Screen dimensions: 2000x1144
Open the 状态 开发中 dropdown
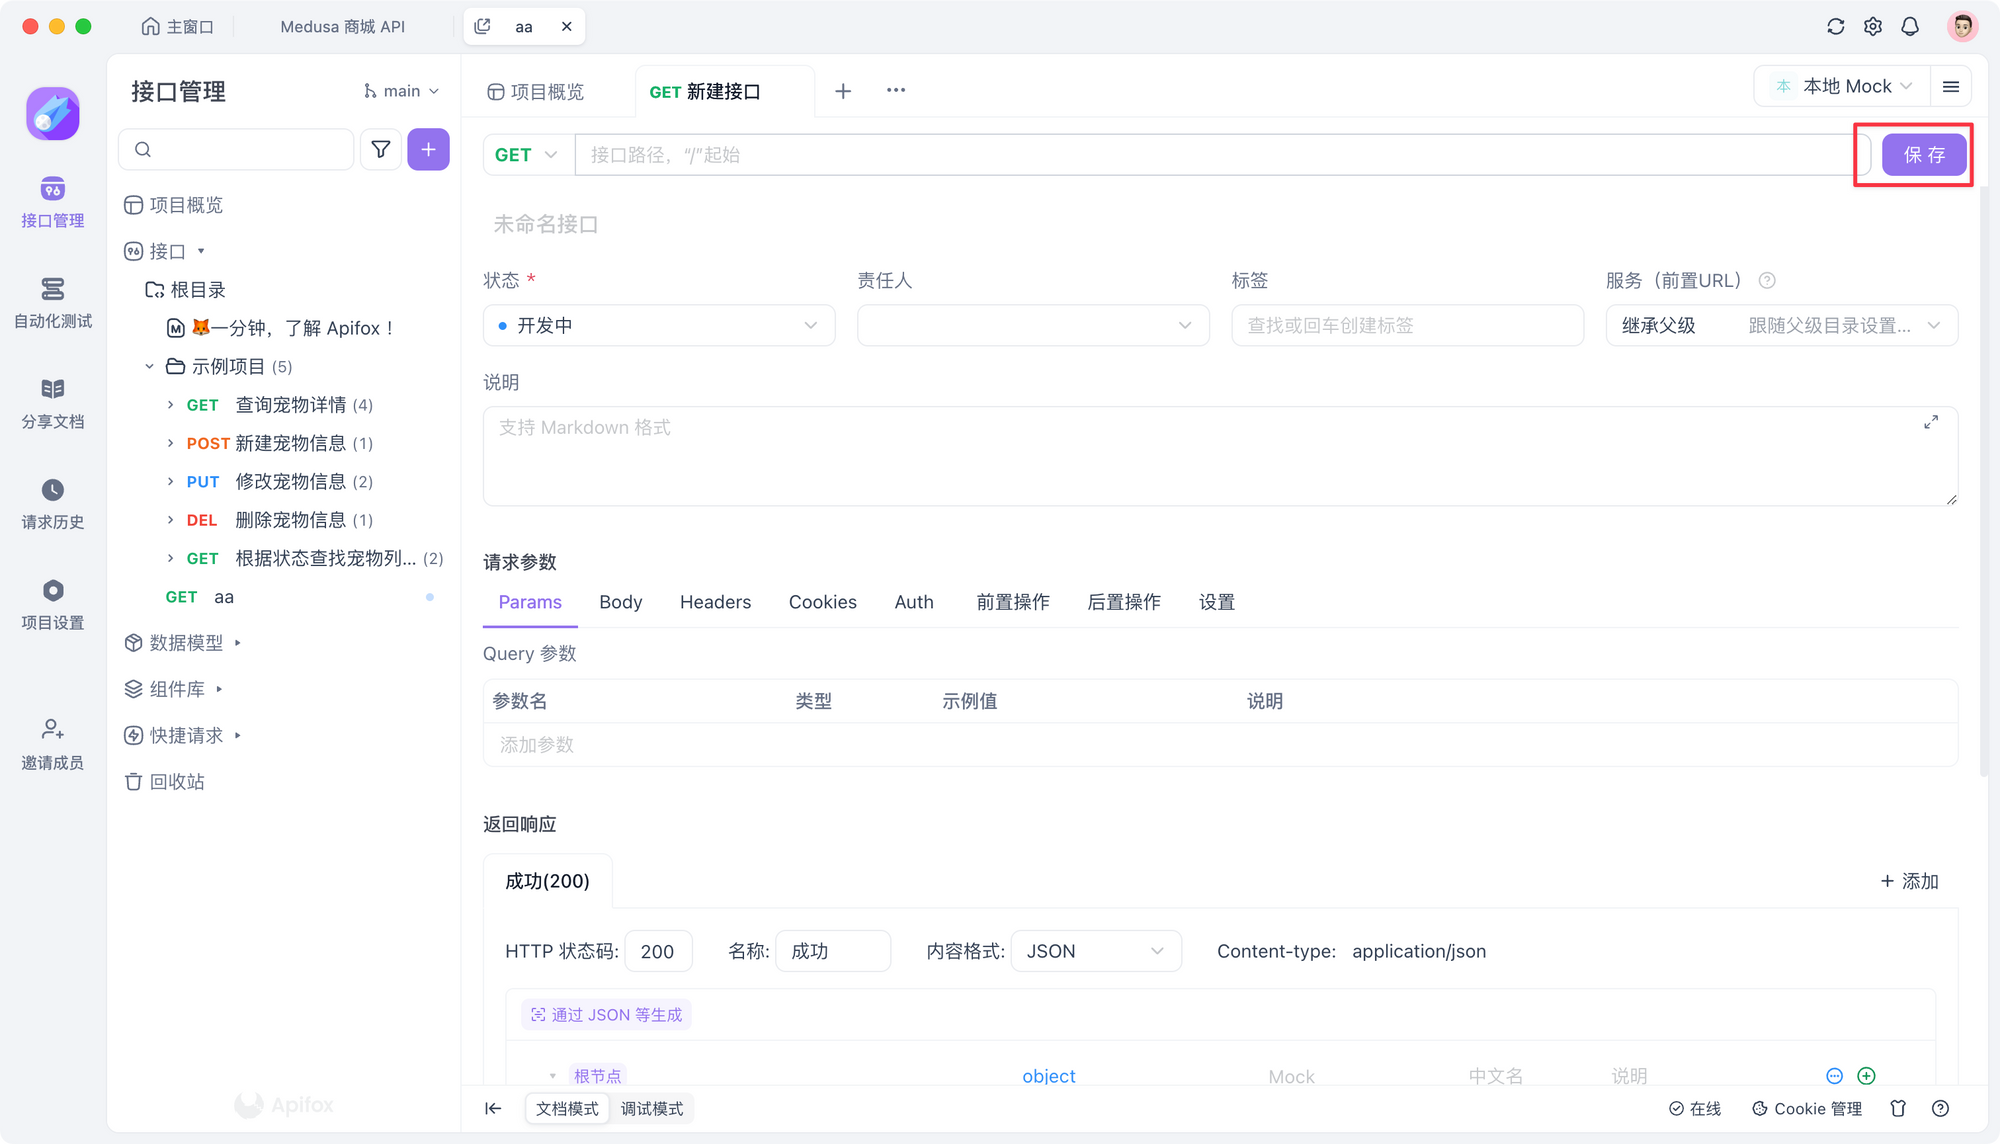tap(659, 325)
